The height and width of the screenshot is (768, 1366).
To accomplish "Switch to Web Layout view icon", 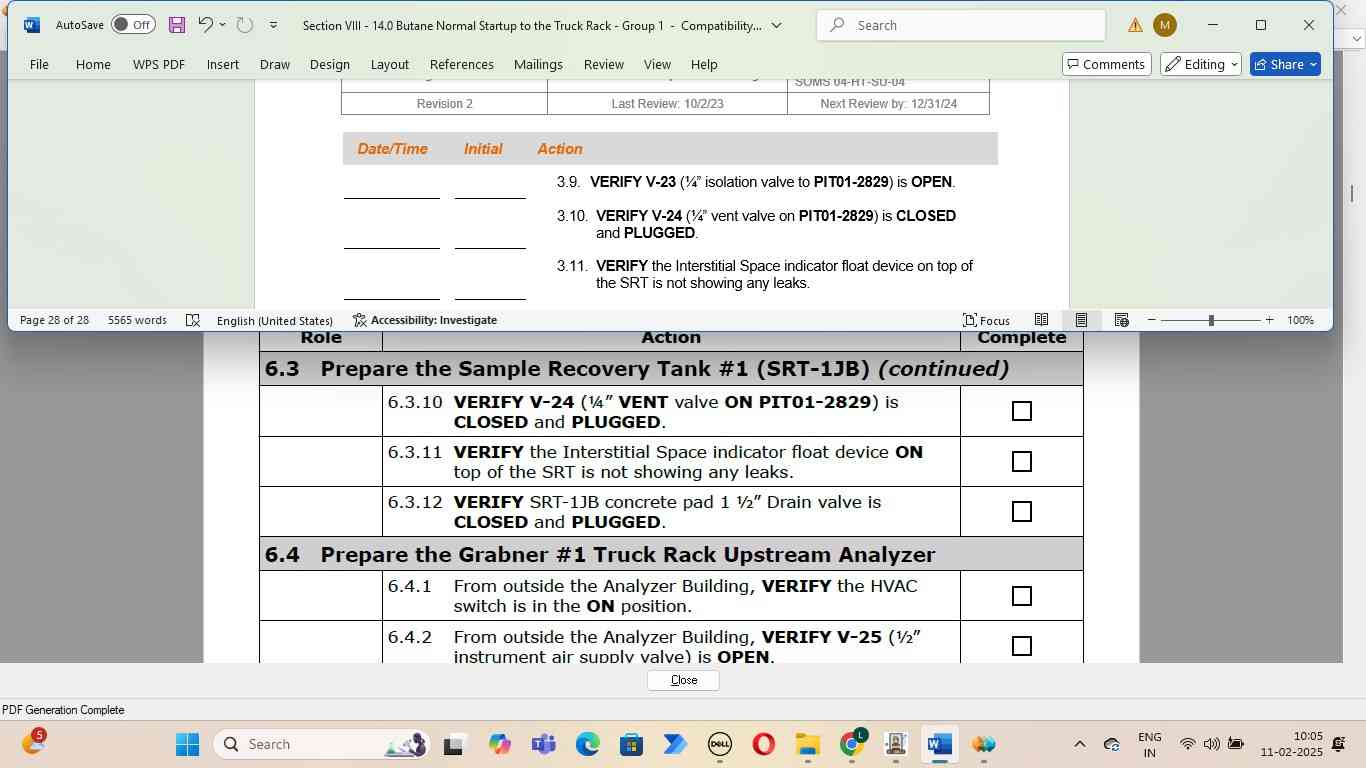I will point(1121,320).
